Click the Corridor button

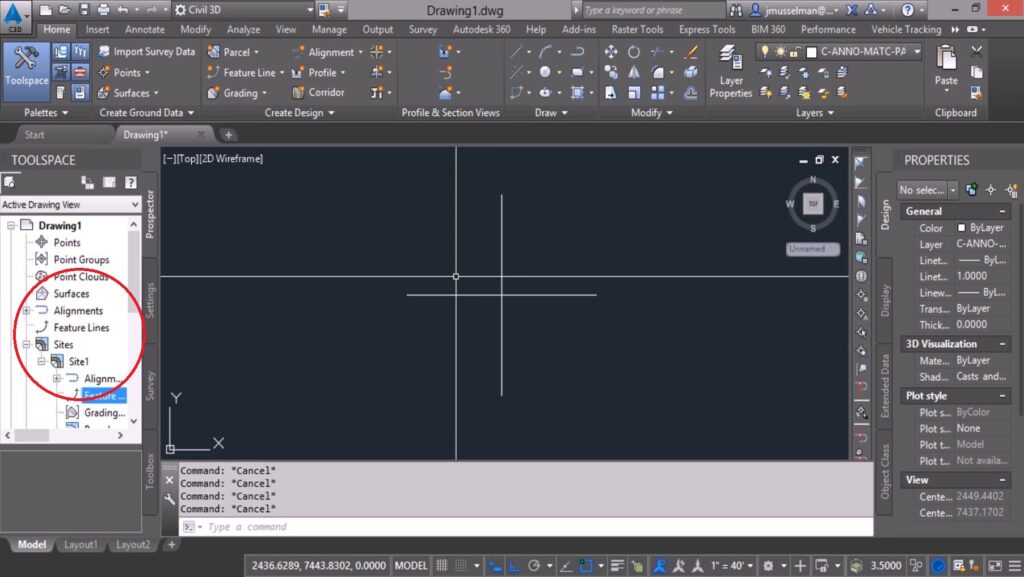point(318,93)
